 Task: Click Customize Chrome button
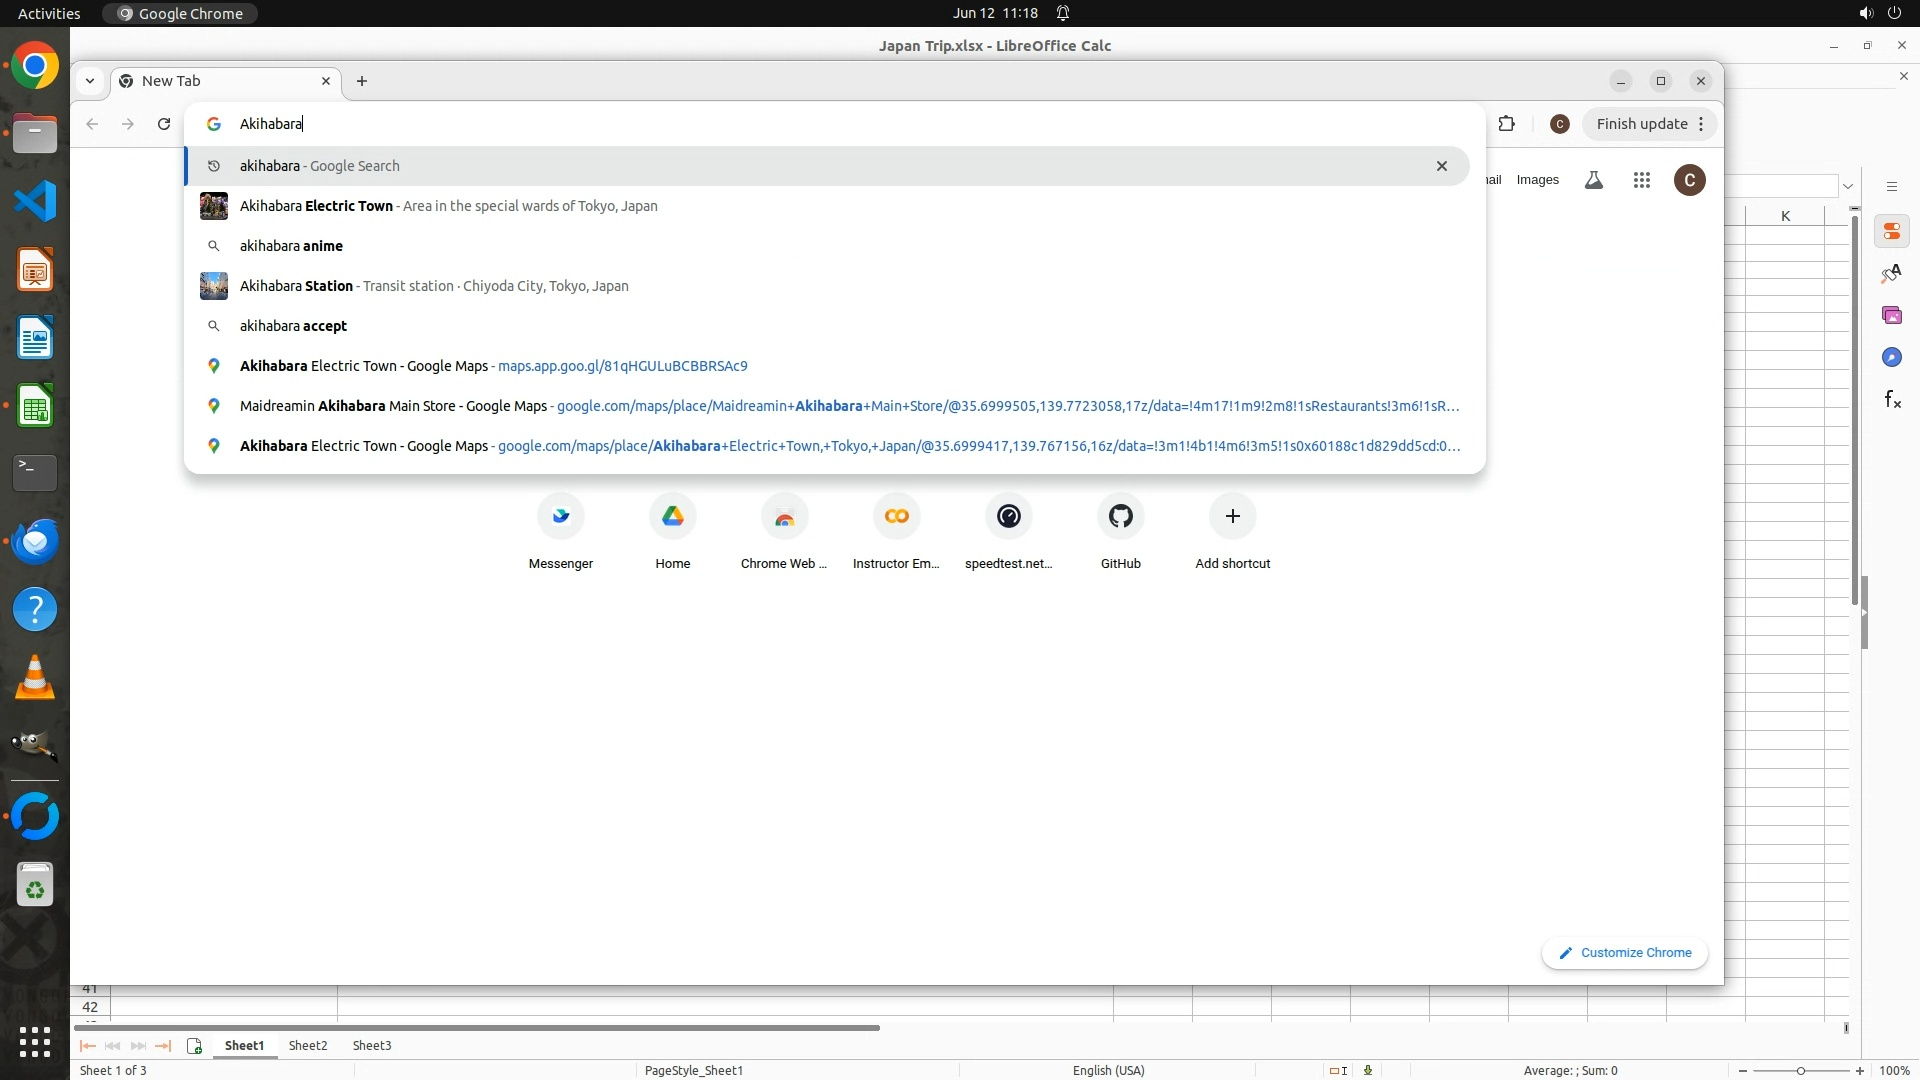1624,953
